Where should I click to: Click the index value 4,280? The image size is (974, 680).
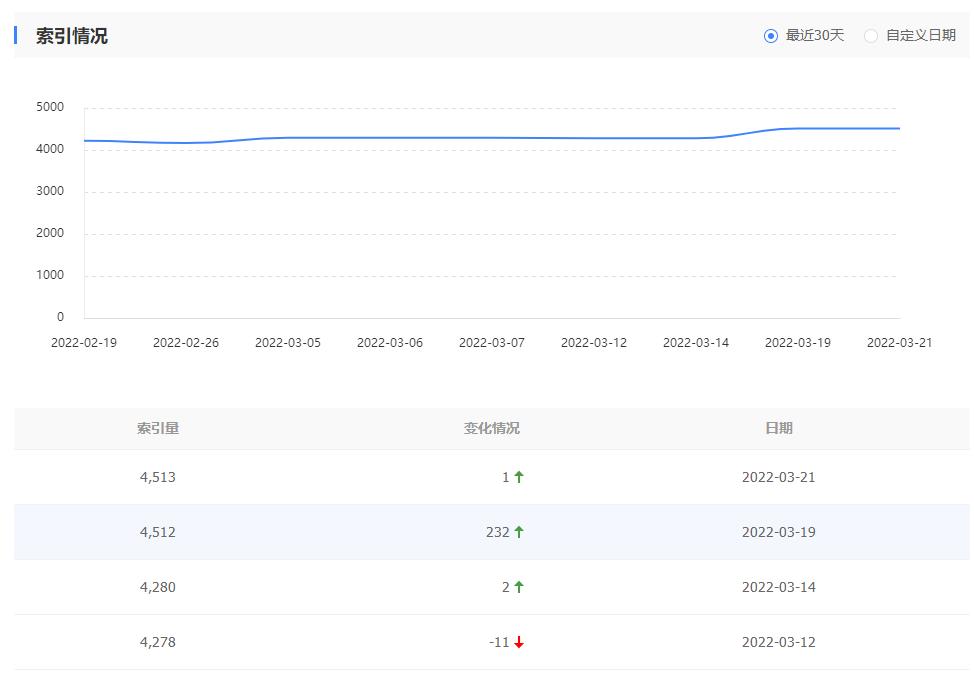158,587
